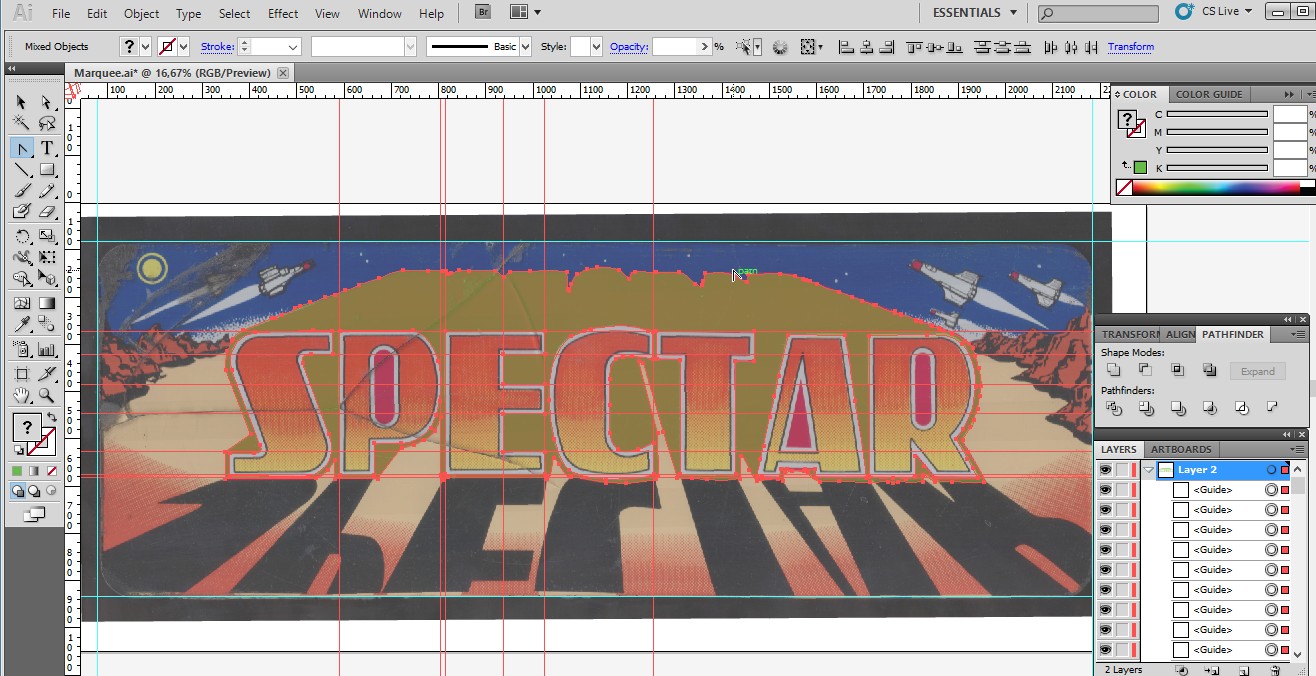
Task: Click Divide pathfinder icon
Action: pyautogui.click(x=1113, y=408)
